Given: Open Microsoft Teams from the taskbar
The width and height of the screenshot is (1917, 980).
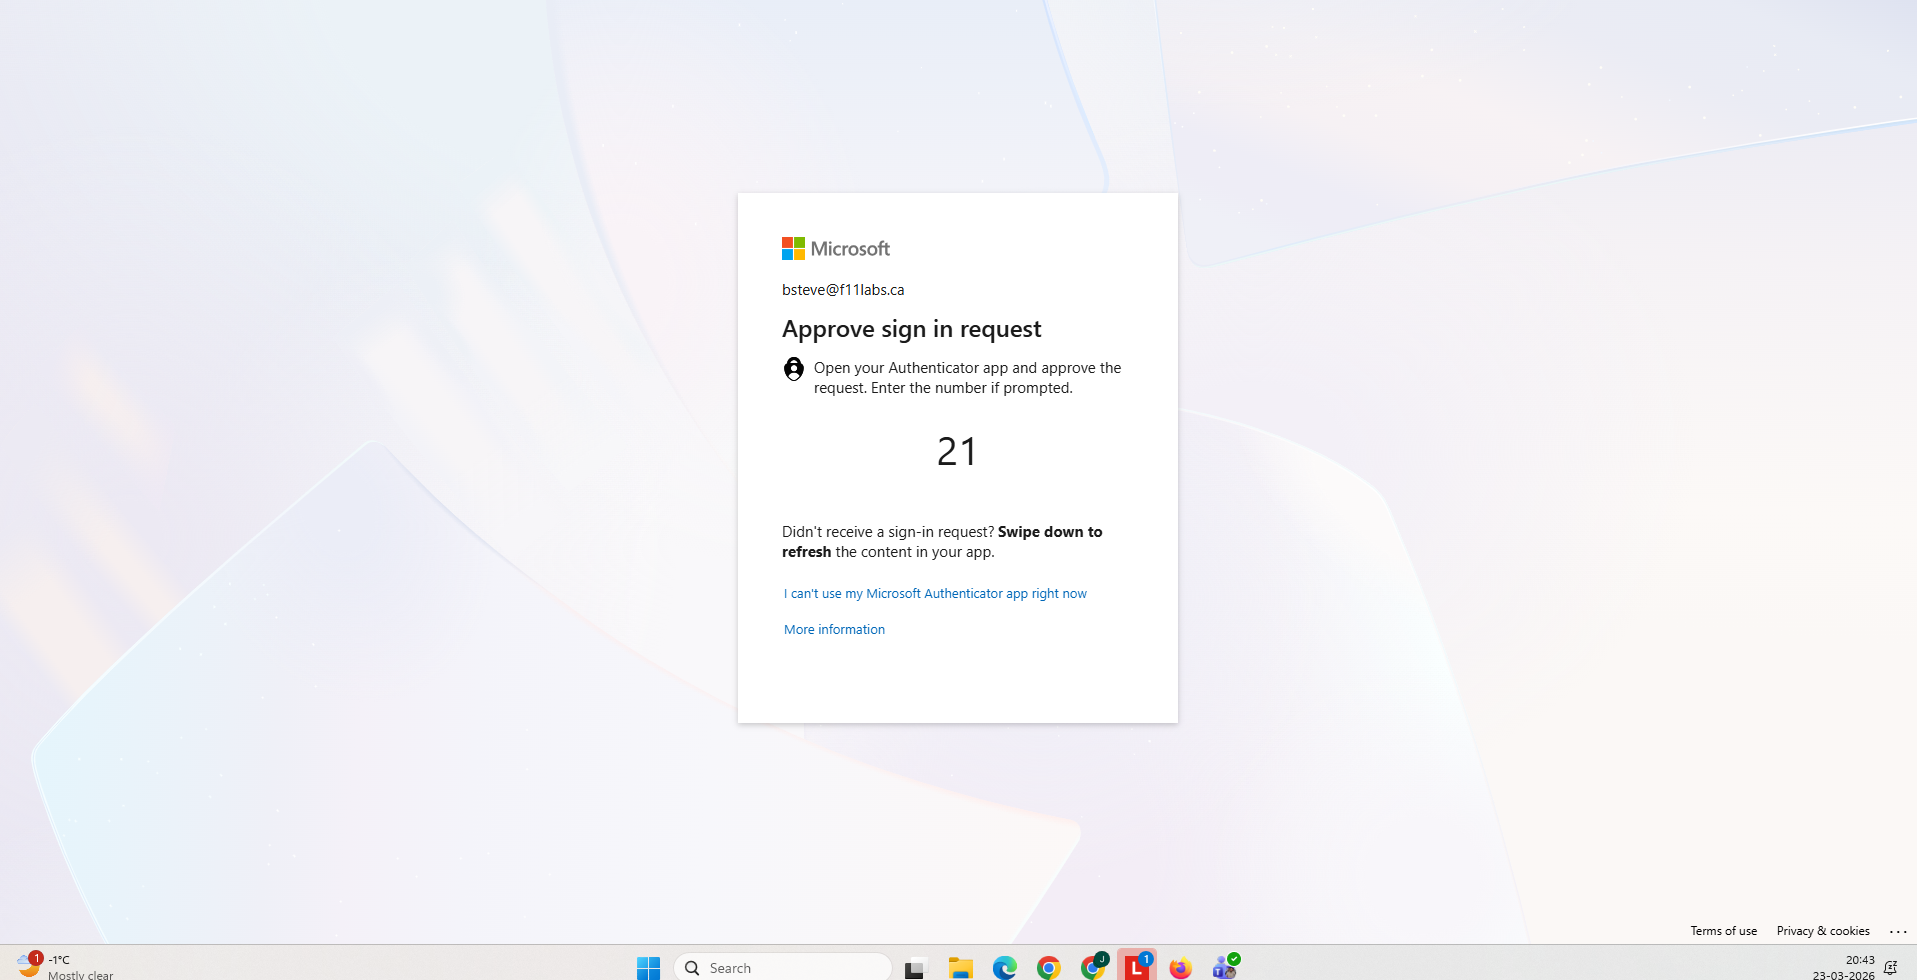Looking at the screenshot, I should pyautogui.click(x=1225, y=967).
